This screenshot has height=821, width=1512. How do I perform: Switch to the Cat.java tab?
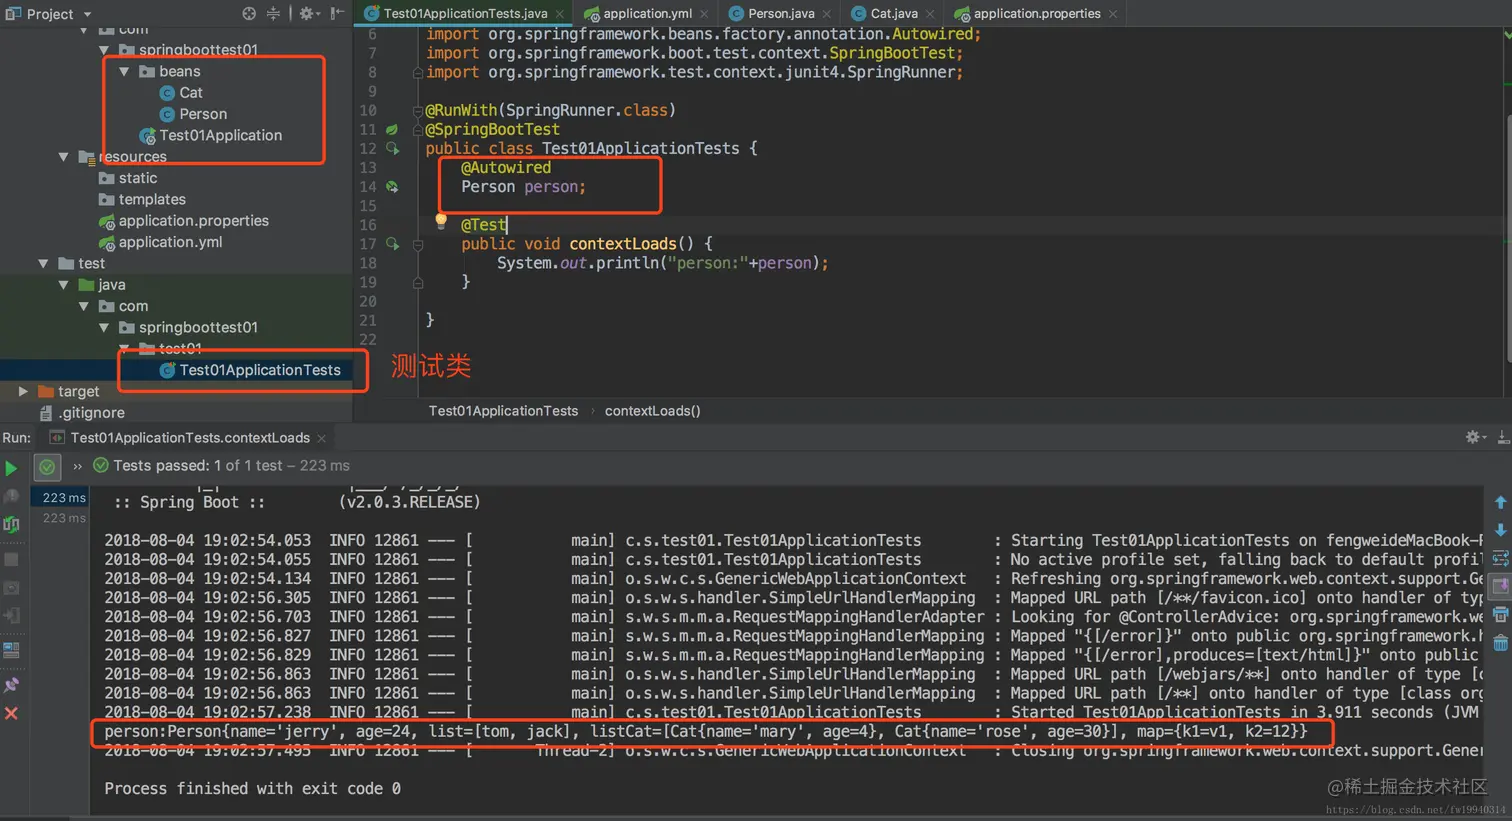pyautogui.click(x=894, y=13)
